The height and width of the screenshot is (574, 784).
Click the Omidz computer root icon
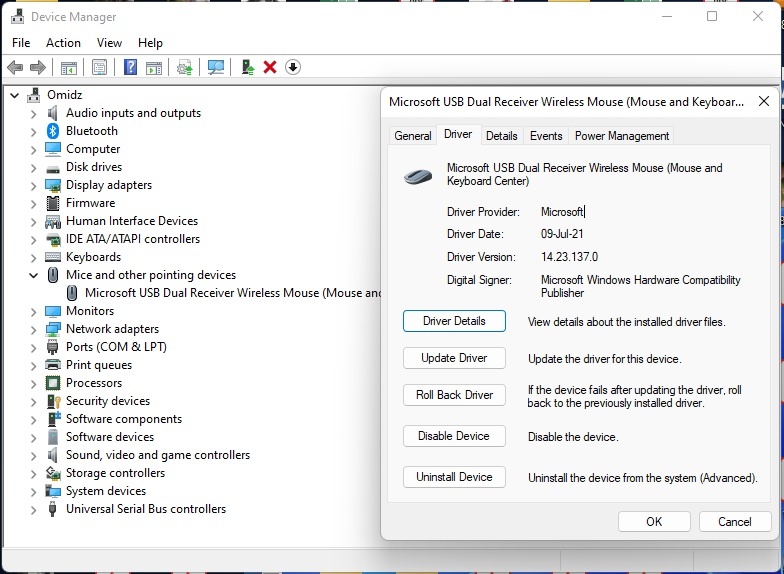pyautogui.click(x=34, y=94)
